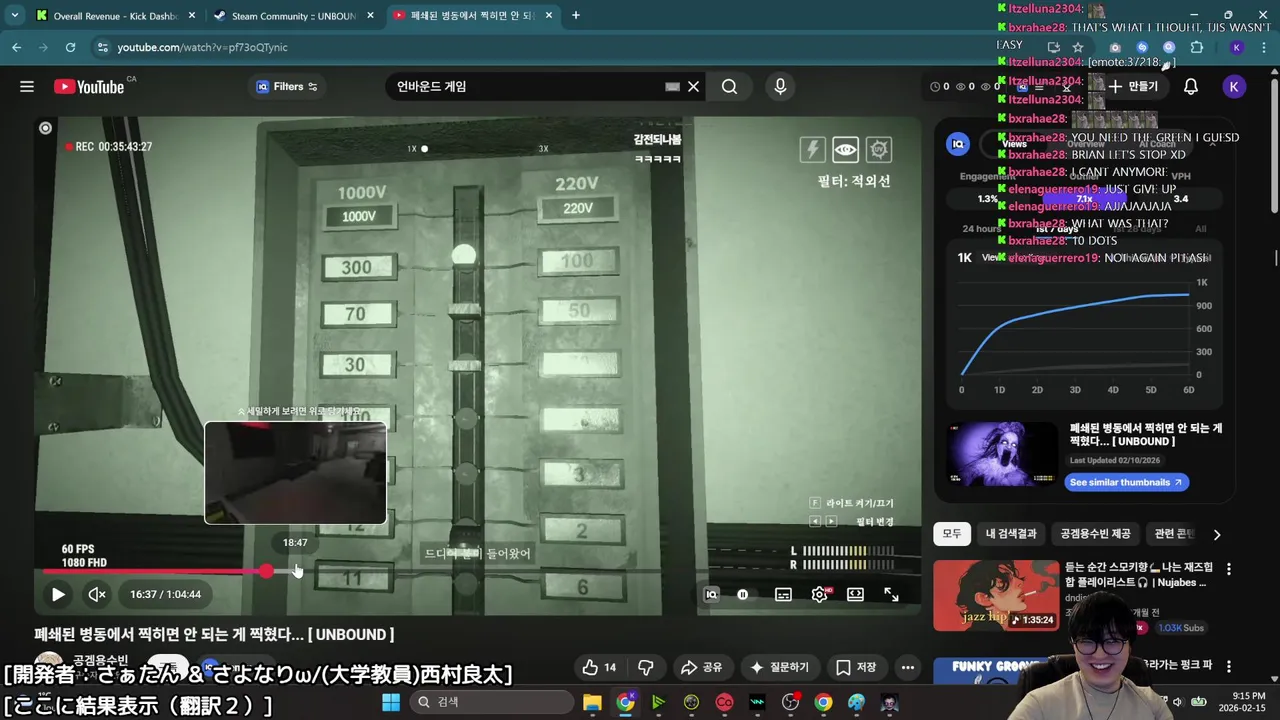Toggle subtitles in the video player
1280x720 pixels.
(x=783, y=594)
